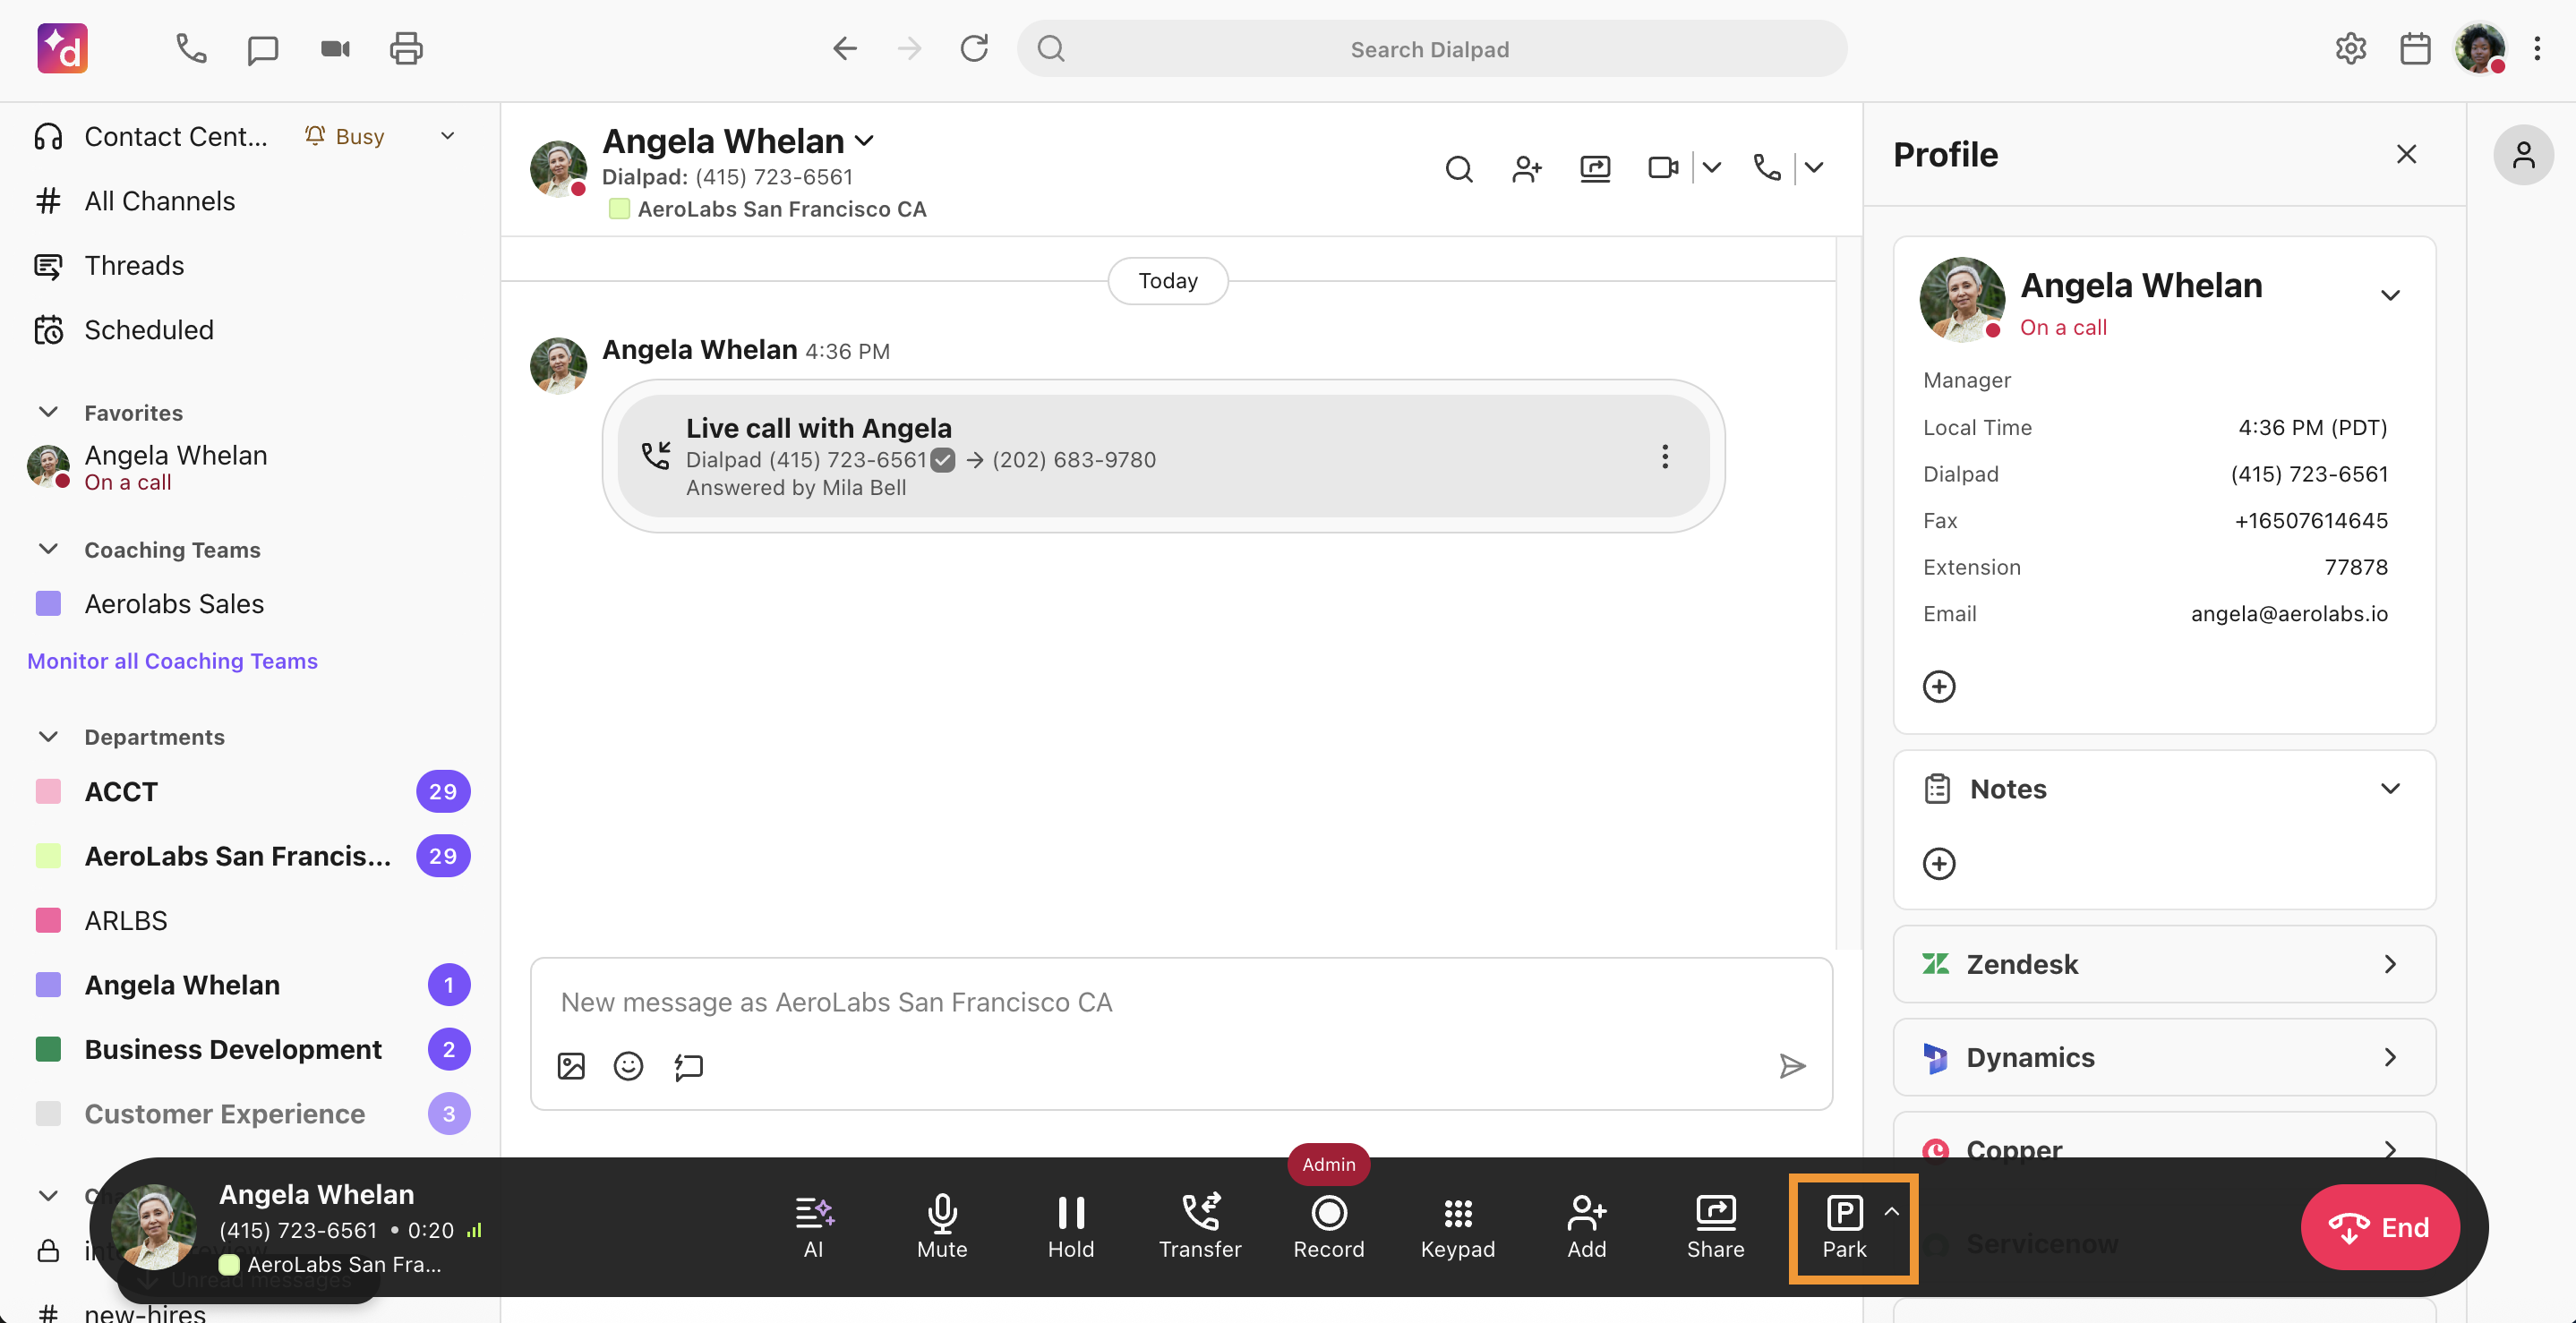This screenshot has width=2576, height=1323.
Task: Insert a quick reply template icon
Action: coord(689,1066)
